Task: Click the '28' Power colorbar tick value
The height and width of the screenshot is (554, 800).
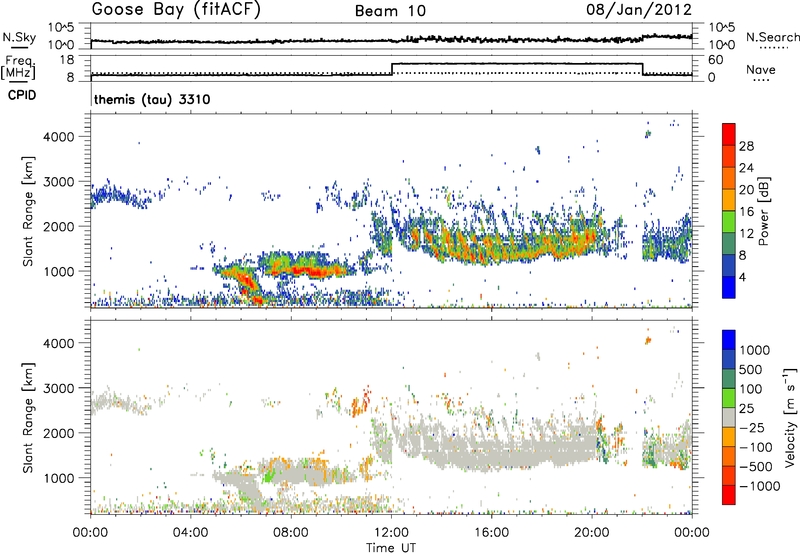Action: (x=746, y=146)
